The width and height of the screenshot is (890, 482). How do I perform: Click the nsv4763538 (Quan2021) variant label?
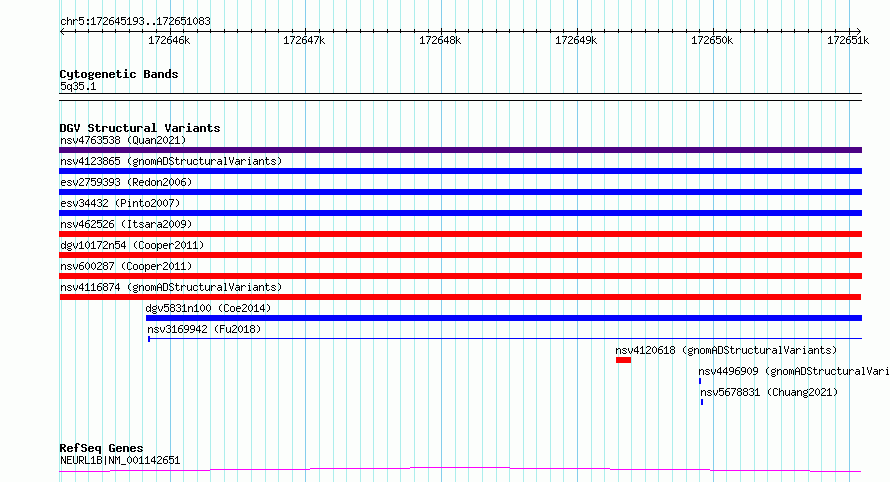[123, 140]
